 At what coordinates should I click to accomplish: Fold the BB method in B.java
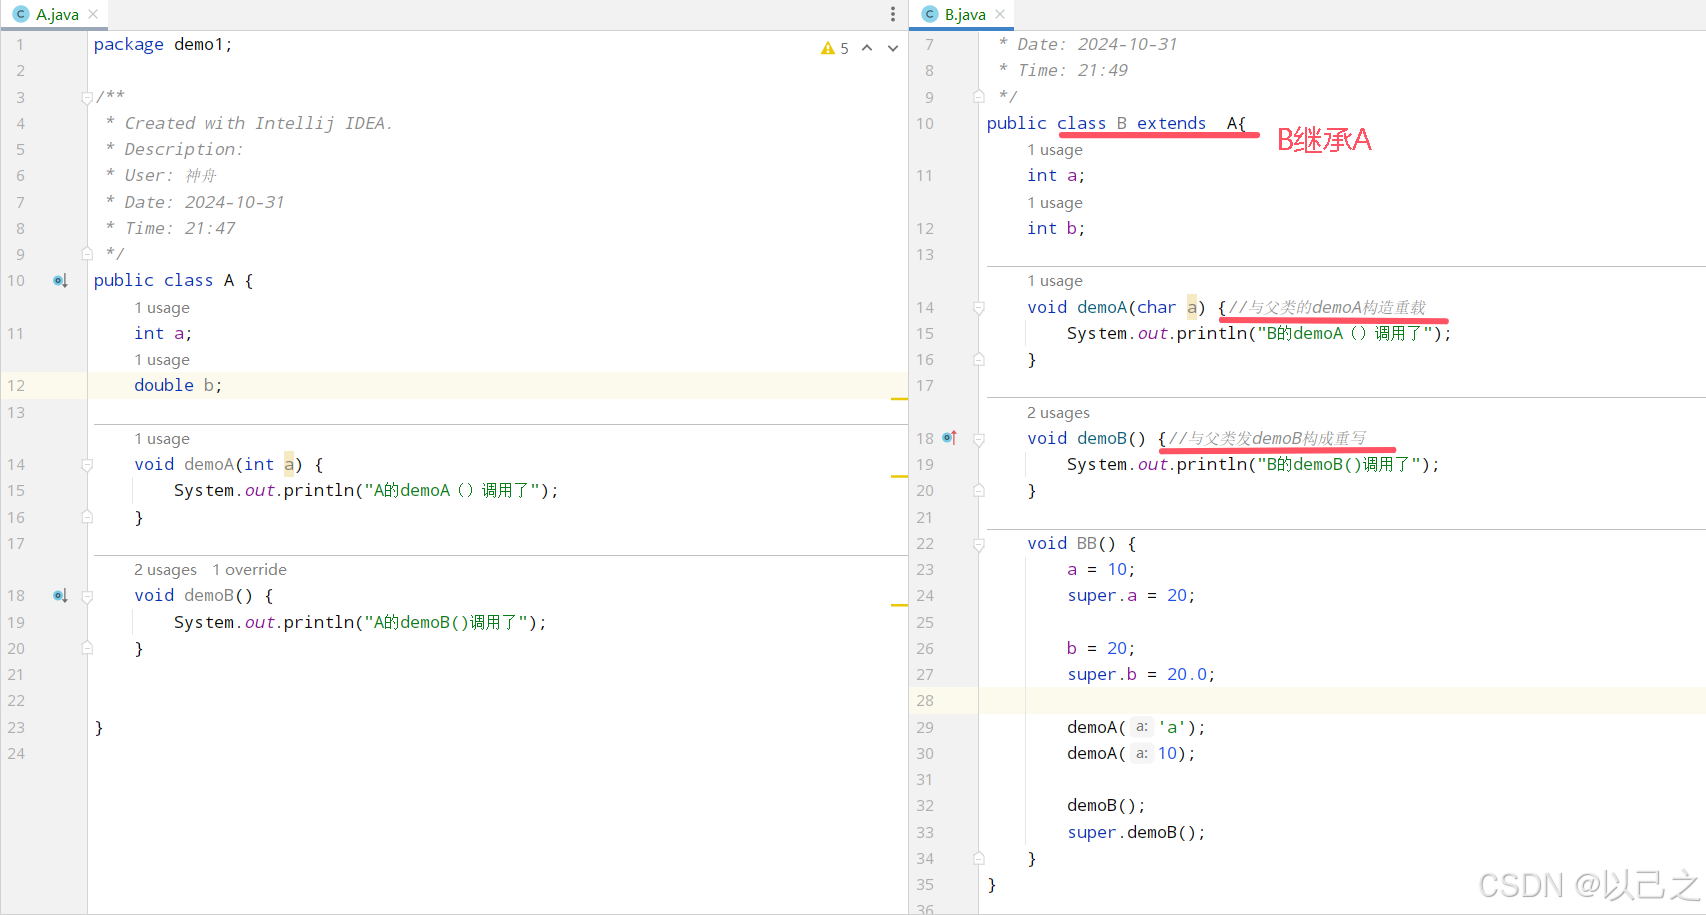(x=979, y=544)
